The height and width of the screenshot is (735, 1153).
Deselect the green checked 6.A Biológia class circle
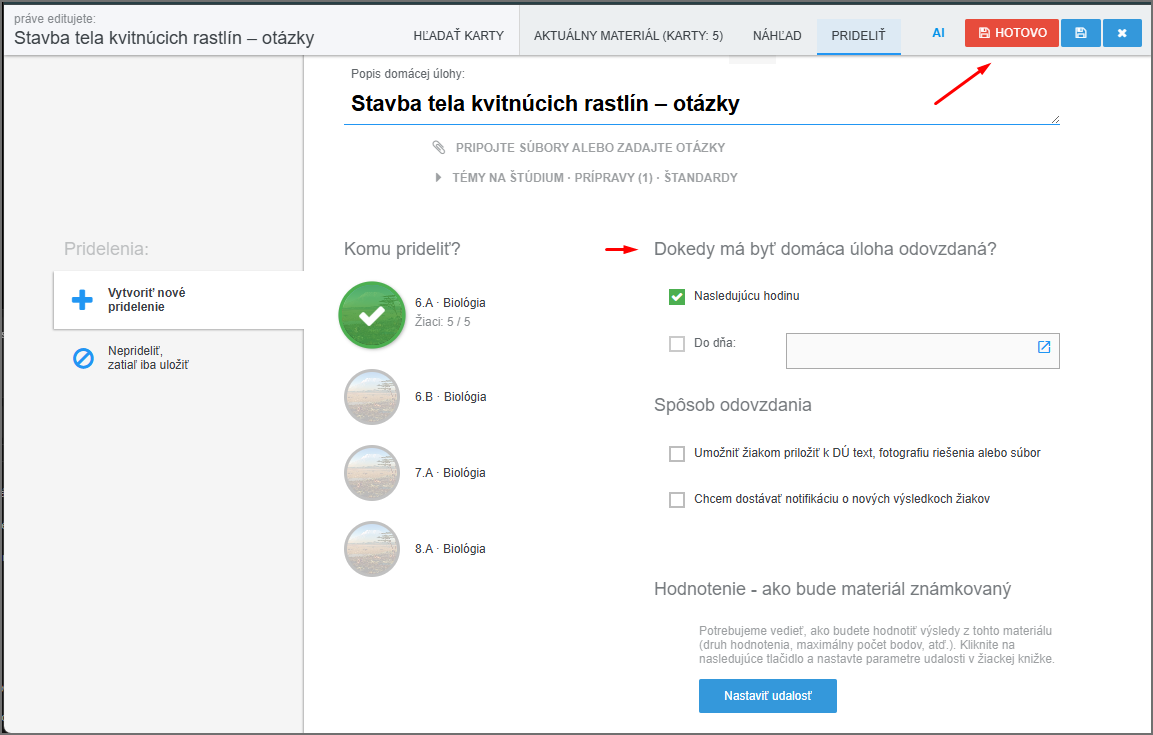[372, 316]
